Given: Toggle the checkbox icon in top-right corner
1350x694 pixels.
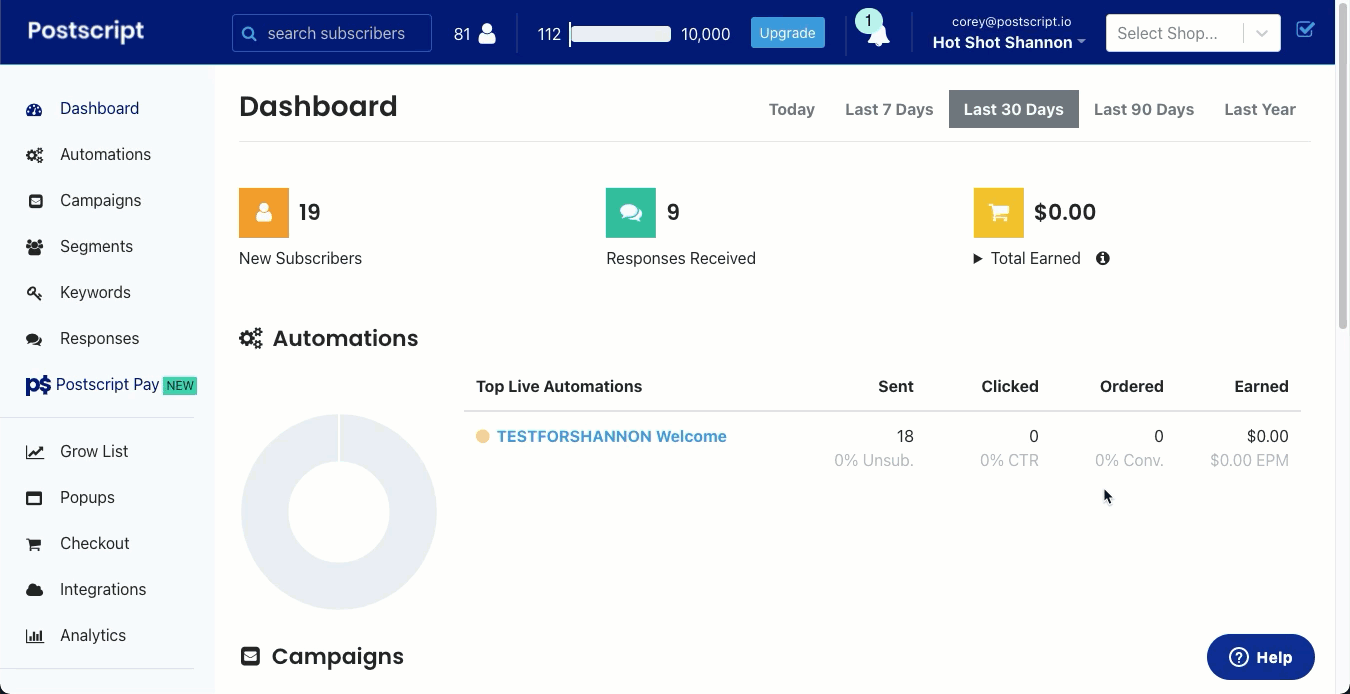Looking at the screenshot, I should [1305, 29].
